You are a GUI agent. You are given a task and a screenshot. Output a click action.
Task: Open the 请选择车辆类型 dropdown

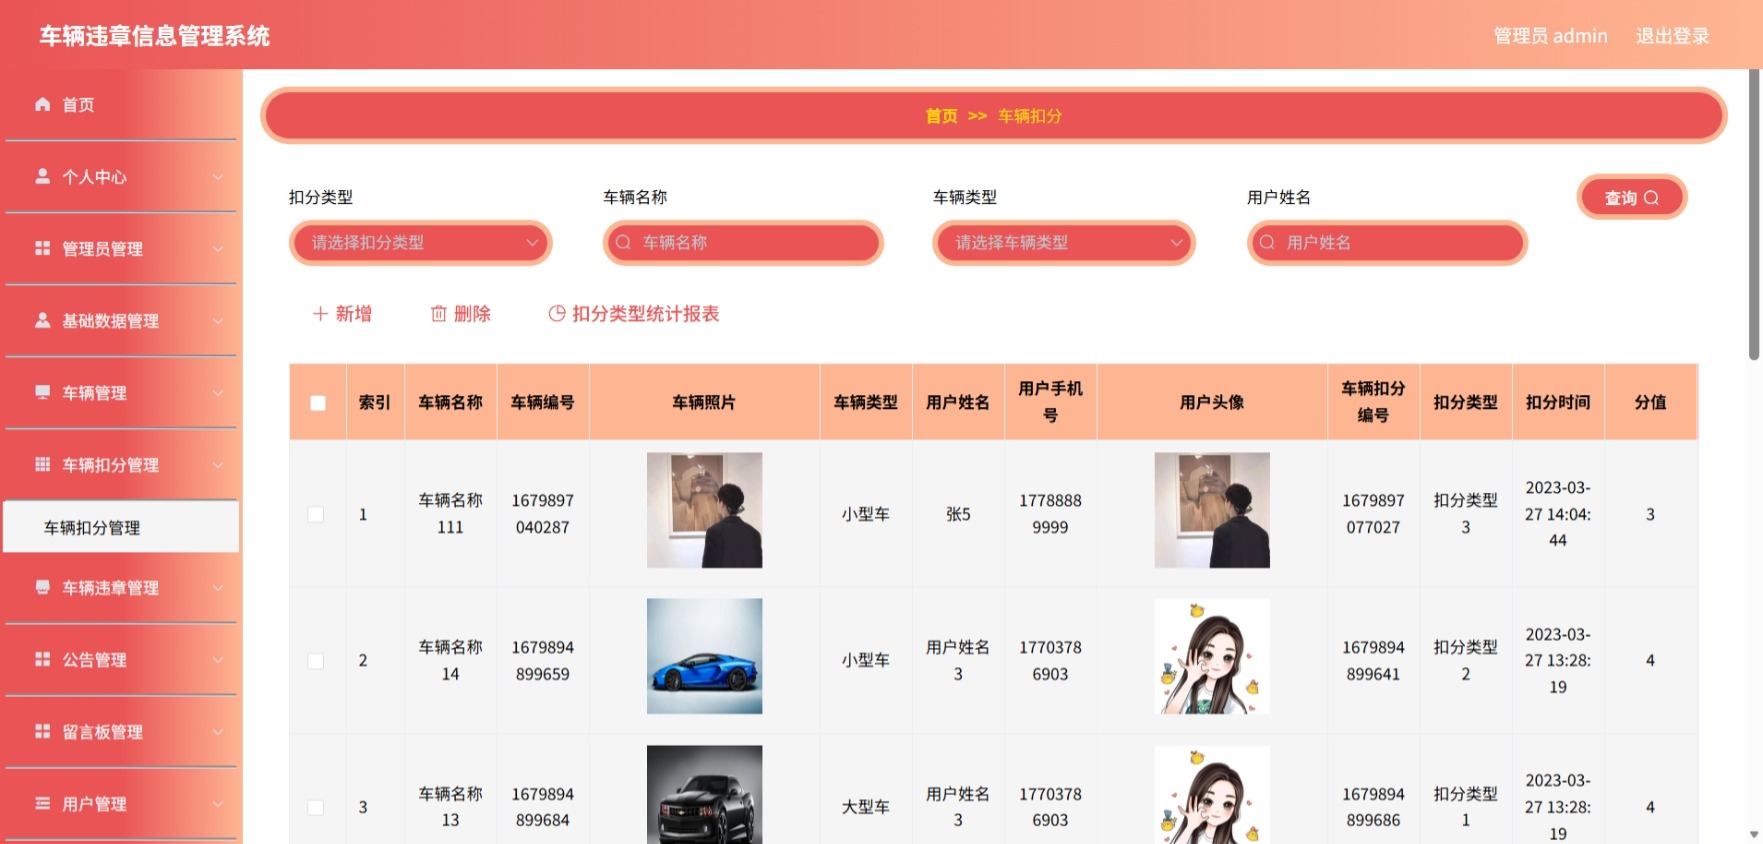[1064, 242]
